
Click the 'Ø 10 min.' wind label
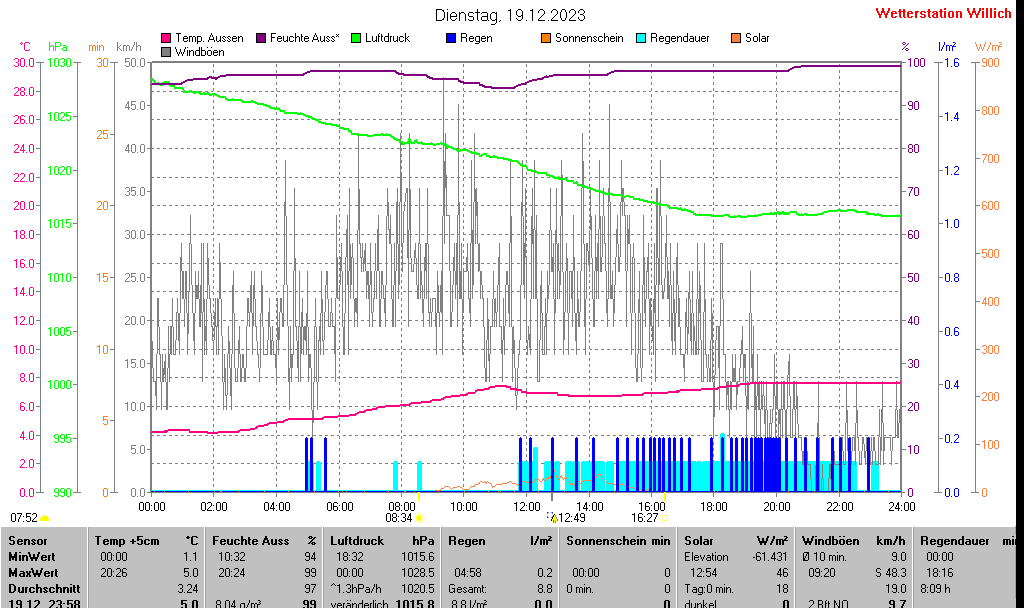(824, 557)
